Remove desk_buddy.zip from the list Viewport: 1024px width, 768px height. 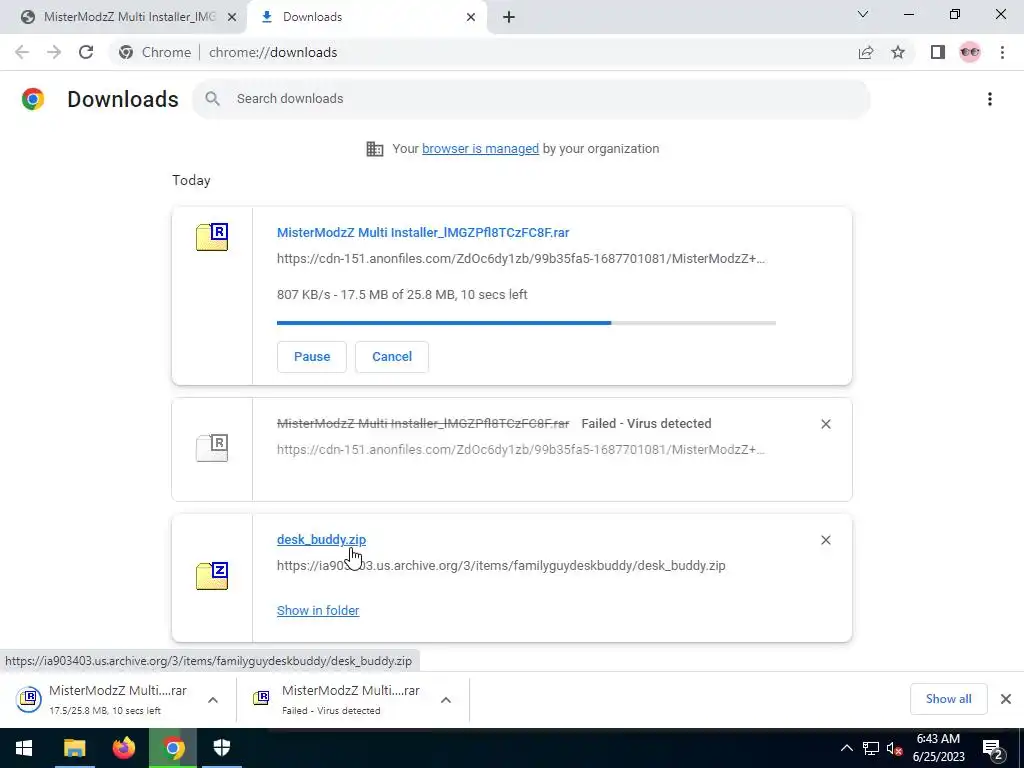[825, 540]
